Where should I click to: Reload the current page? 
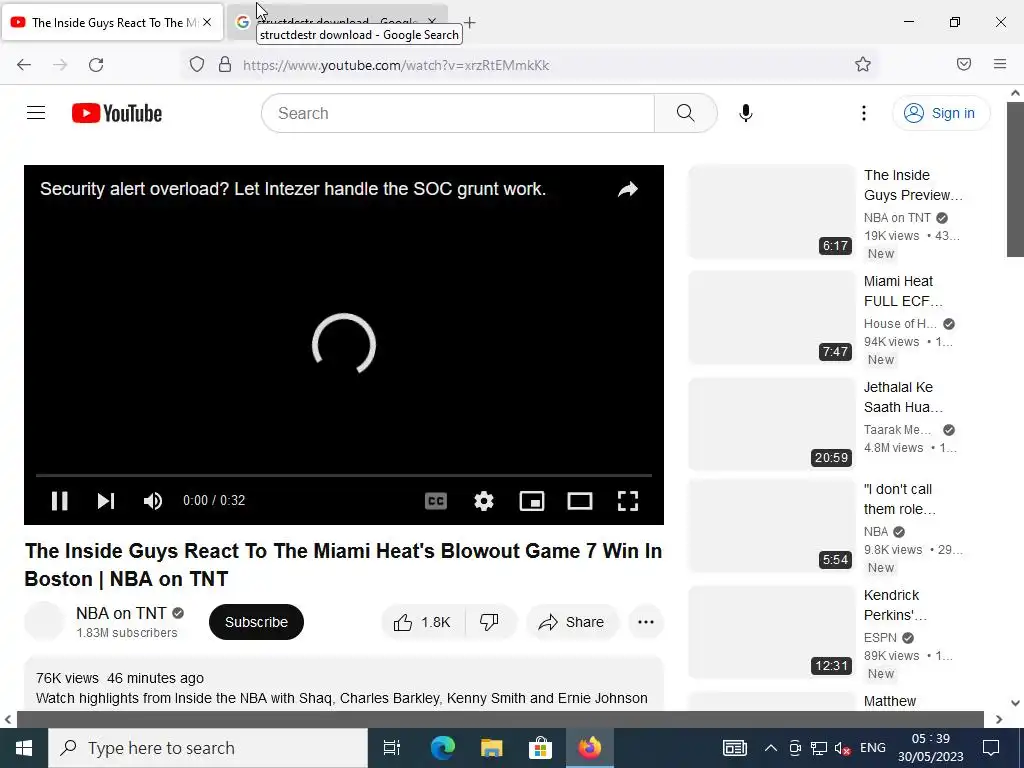click(96, 65)
